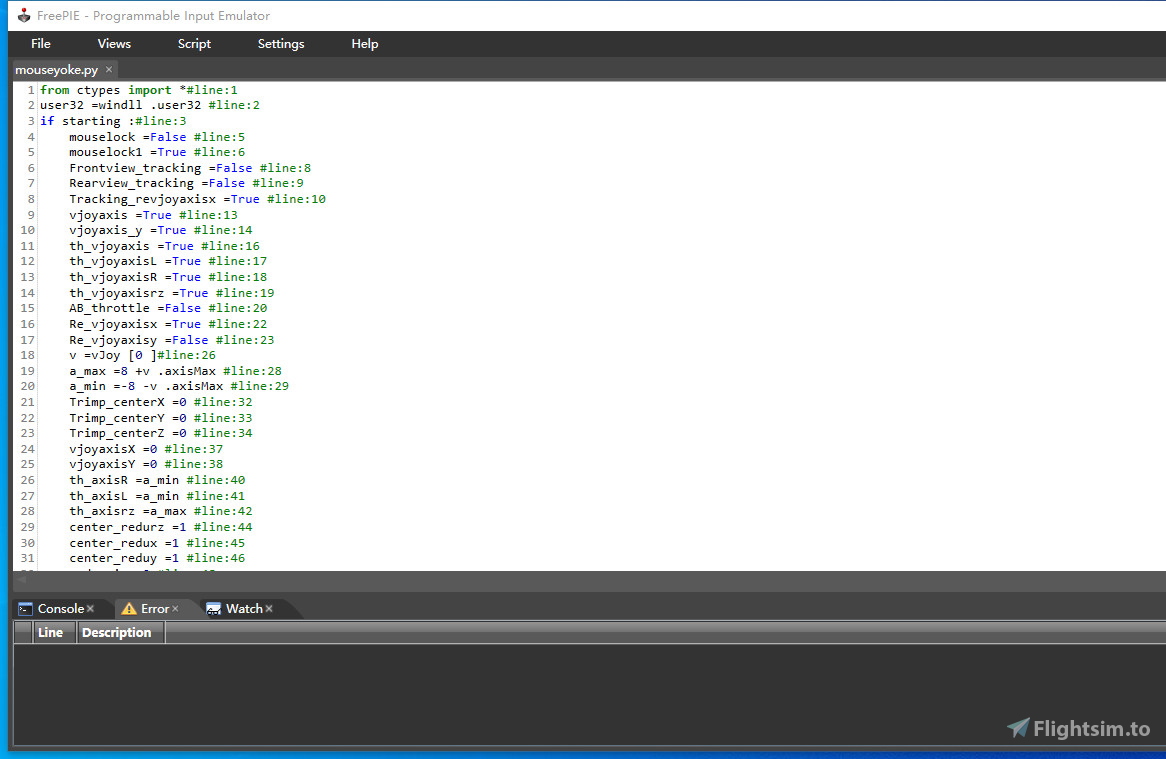Click the Line column header
Screen dimensions: 1166x759
pyautogui.click(x=51, y=632)
